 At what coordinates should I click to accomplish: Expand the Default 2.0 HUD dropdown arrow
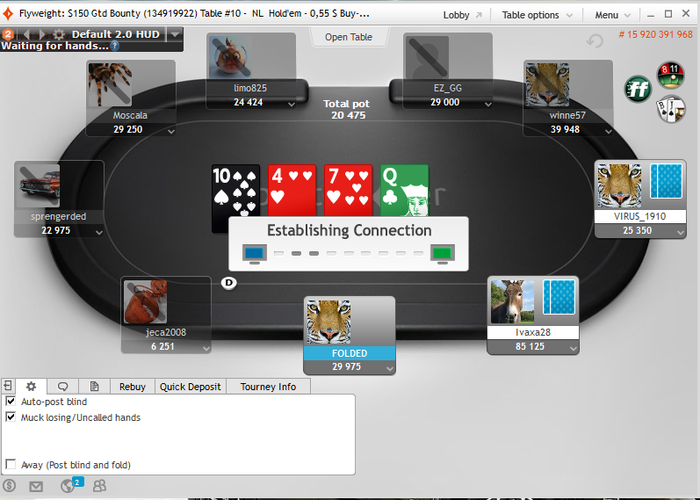pyautogui.click(x=175, y=34)
